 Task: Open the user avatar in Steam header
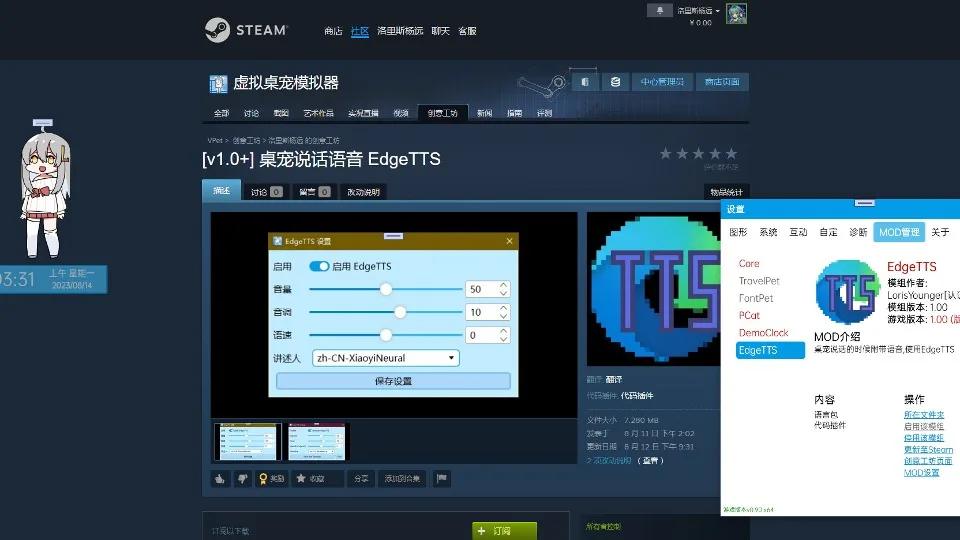point(736,13)
